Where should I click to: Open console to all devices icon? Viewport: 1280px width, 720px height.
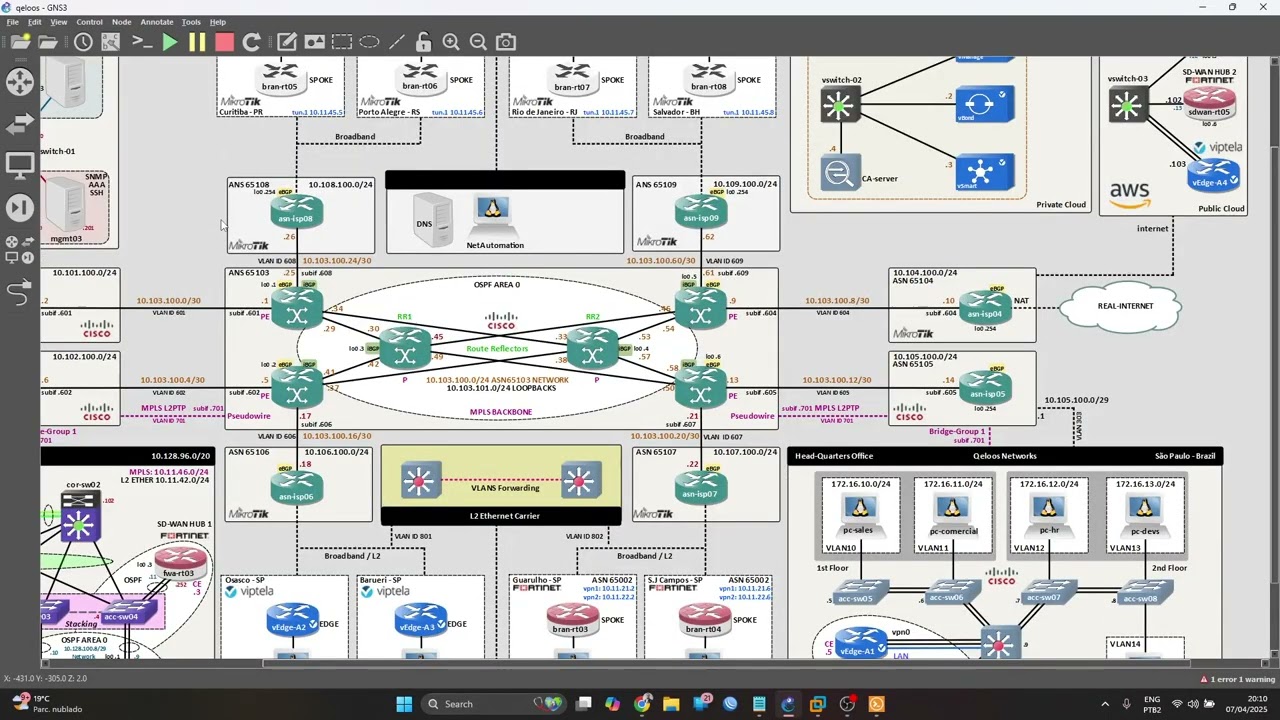pyautogui.click(x=142, y=42)
